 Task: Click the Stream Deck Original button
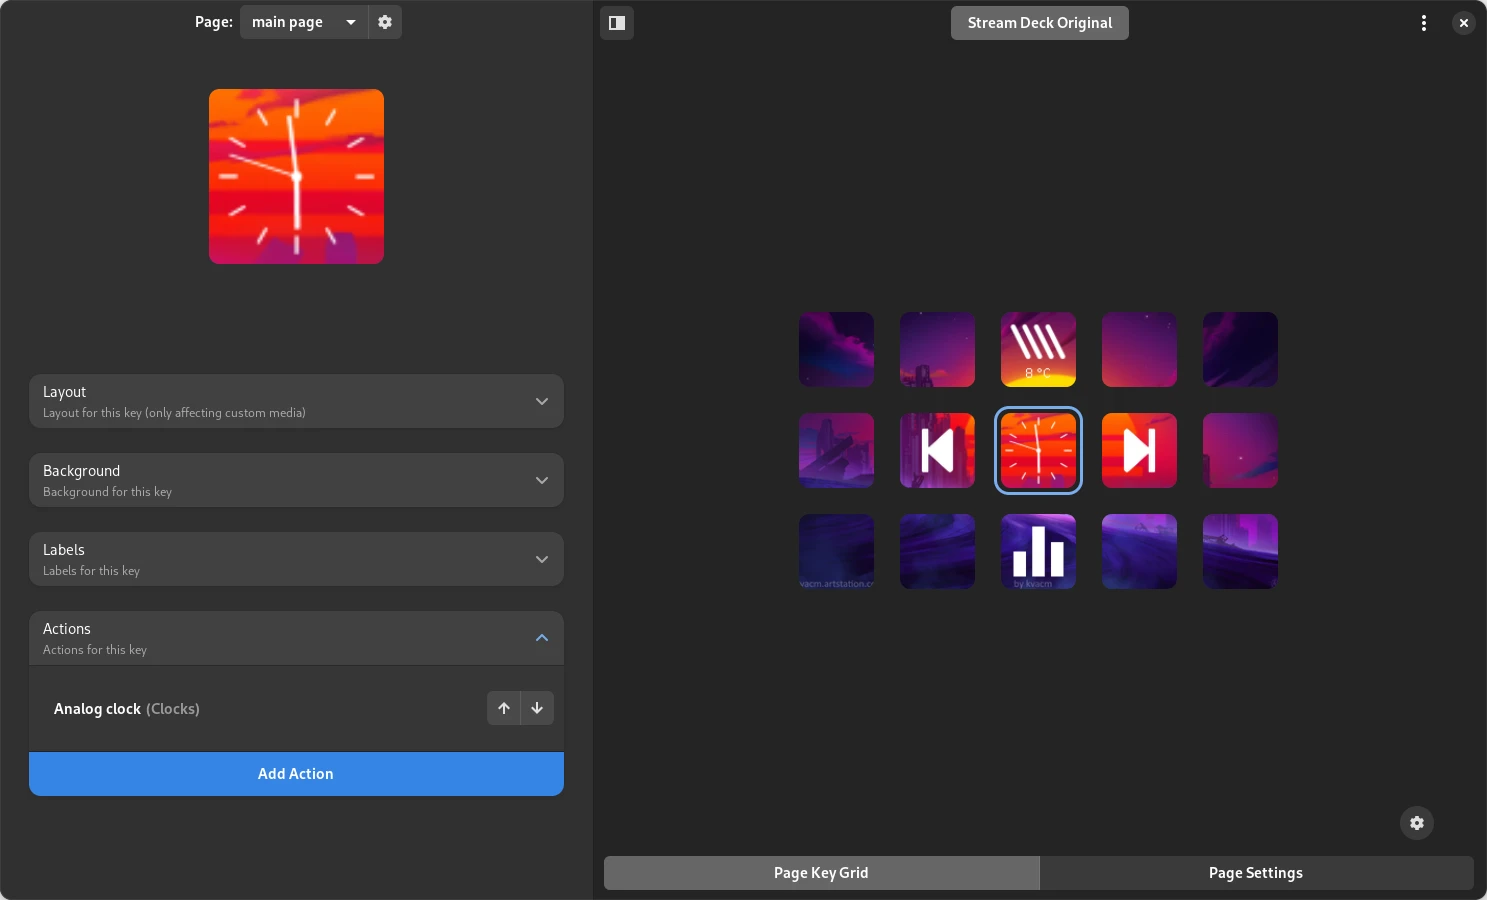click(x=1040, y=23)
